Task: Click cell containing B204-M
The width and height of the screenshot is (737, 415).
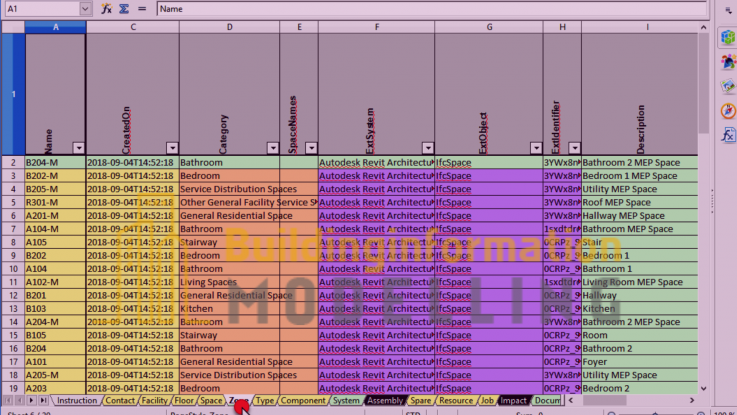Action: coord(55,161)
